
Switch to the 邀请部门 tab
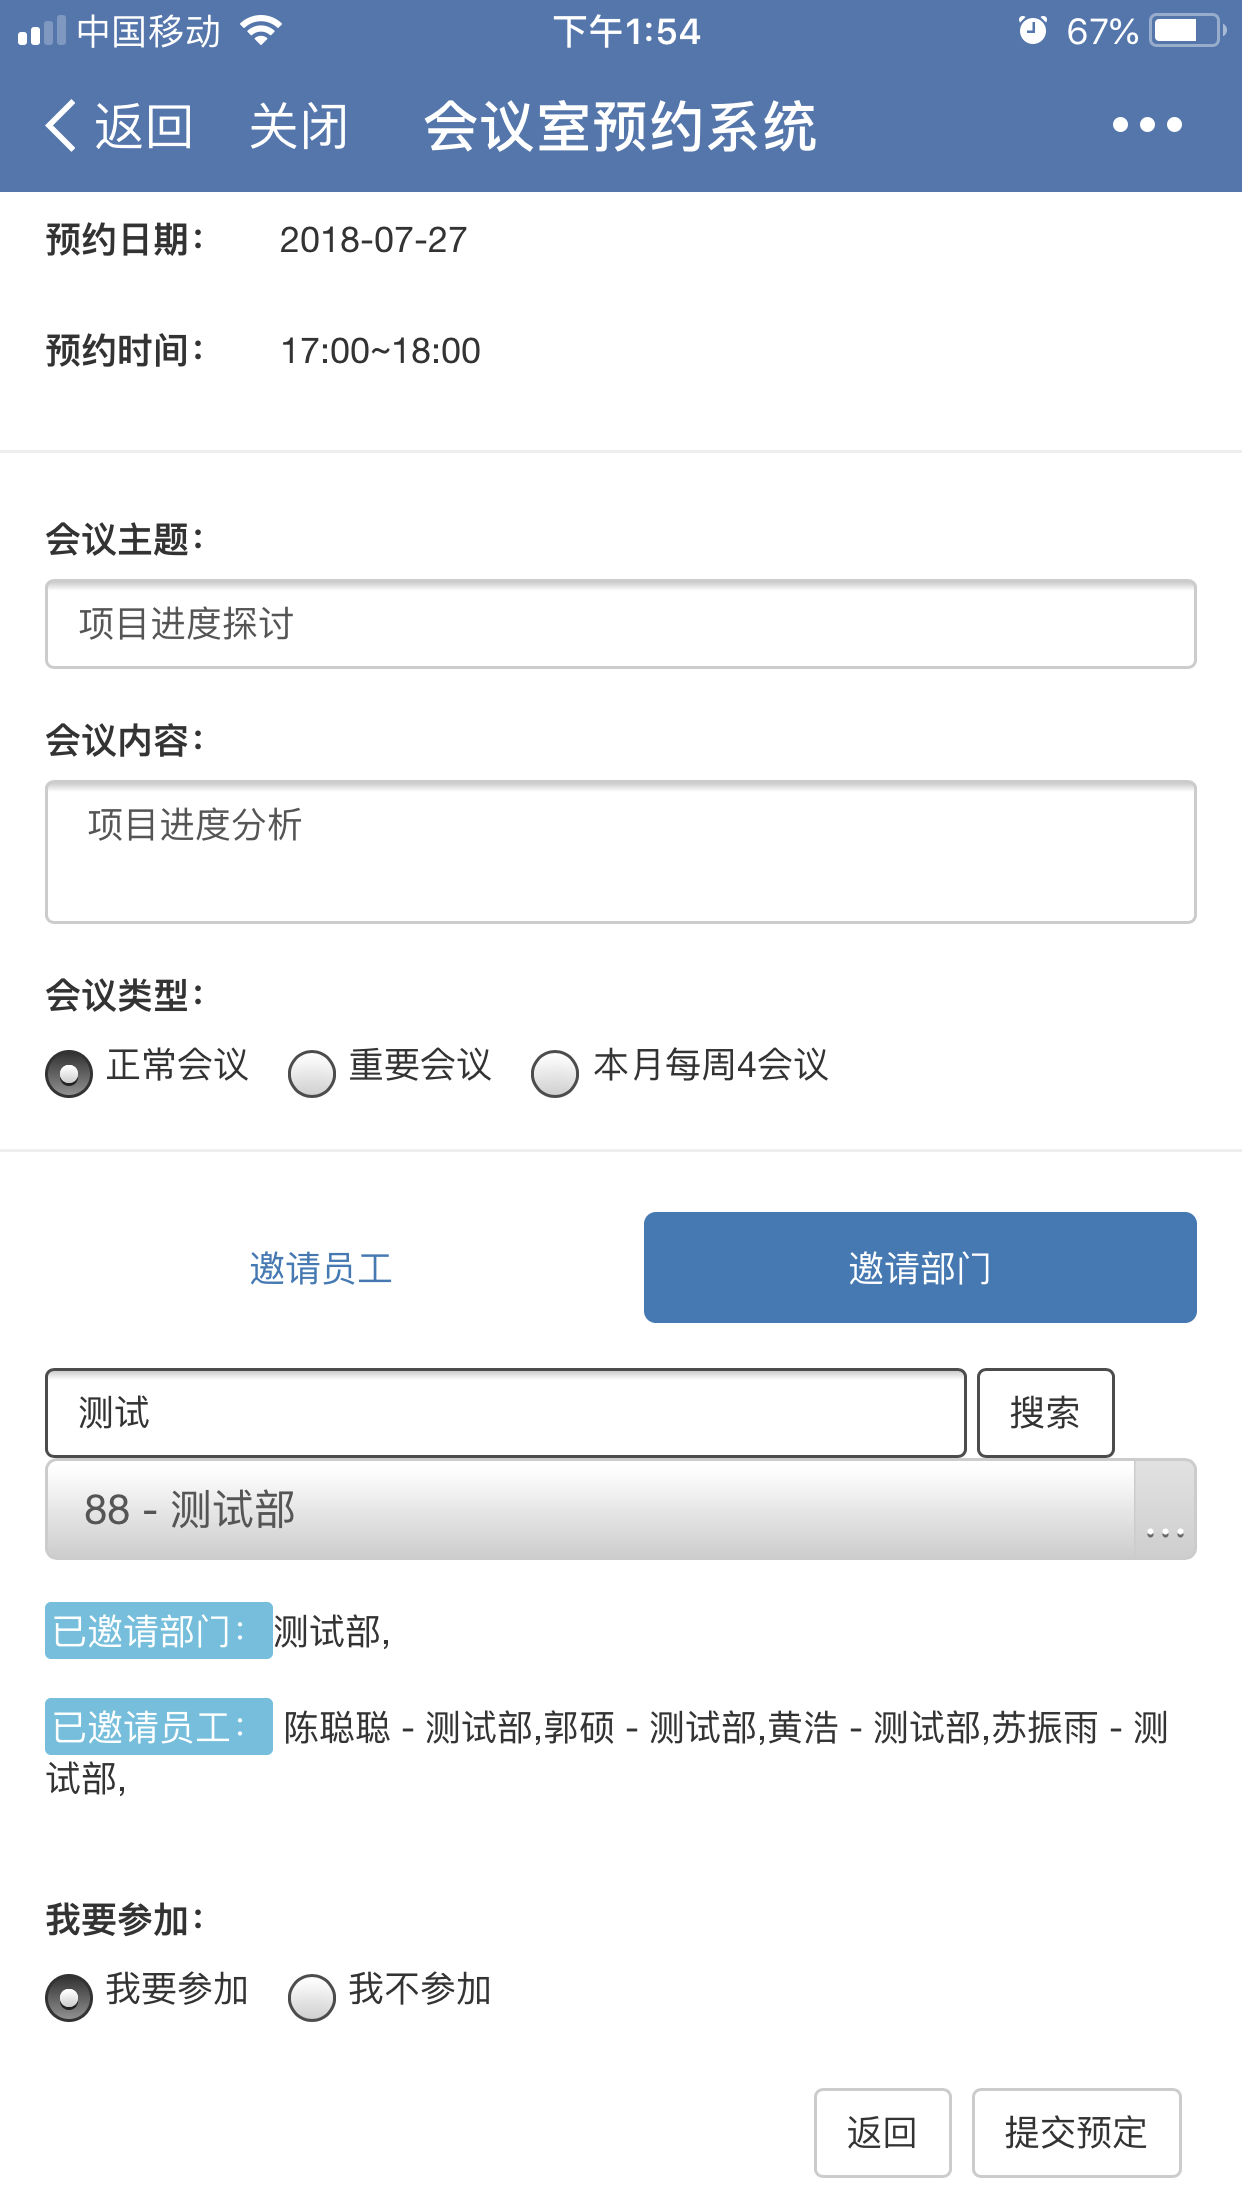[x=920, y=1268]
